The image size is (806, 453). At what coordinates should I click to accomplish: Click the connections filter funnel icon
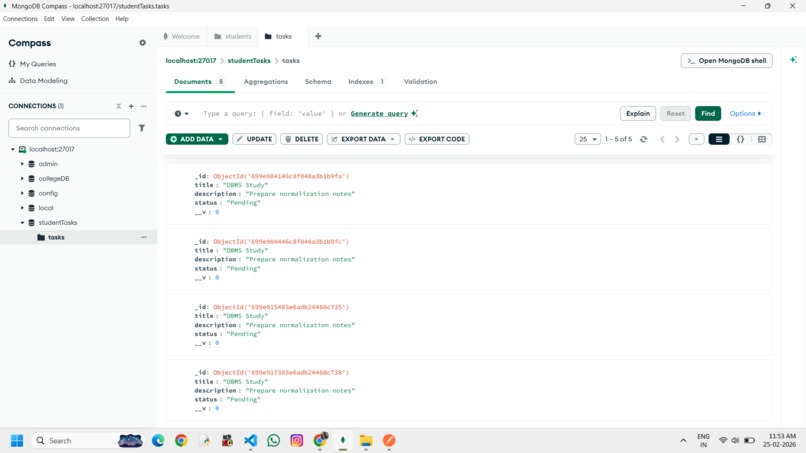(142, 128)
